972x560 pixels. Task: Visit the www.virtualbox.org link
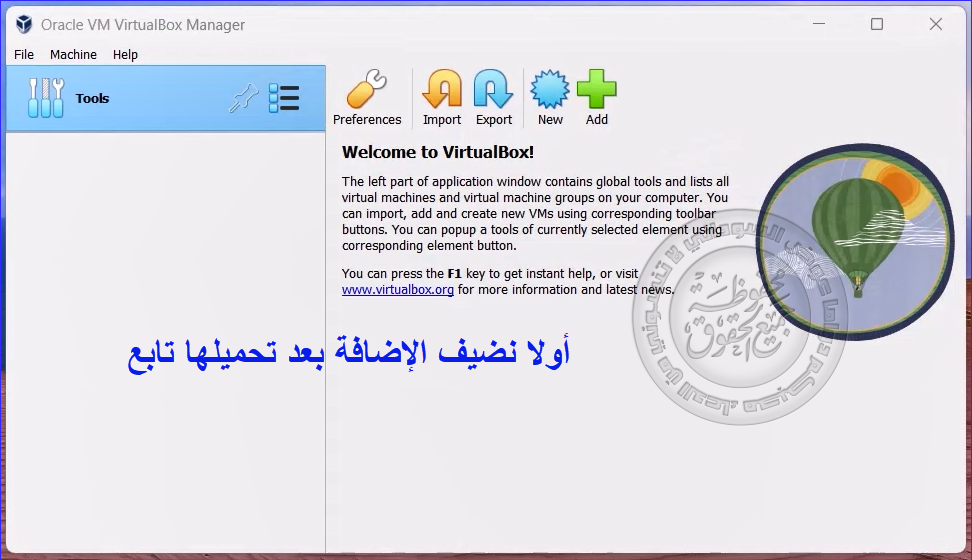[398, 290]
